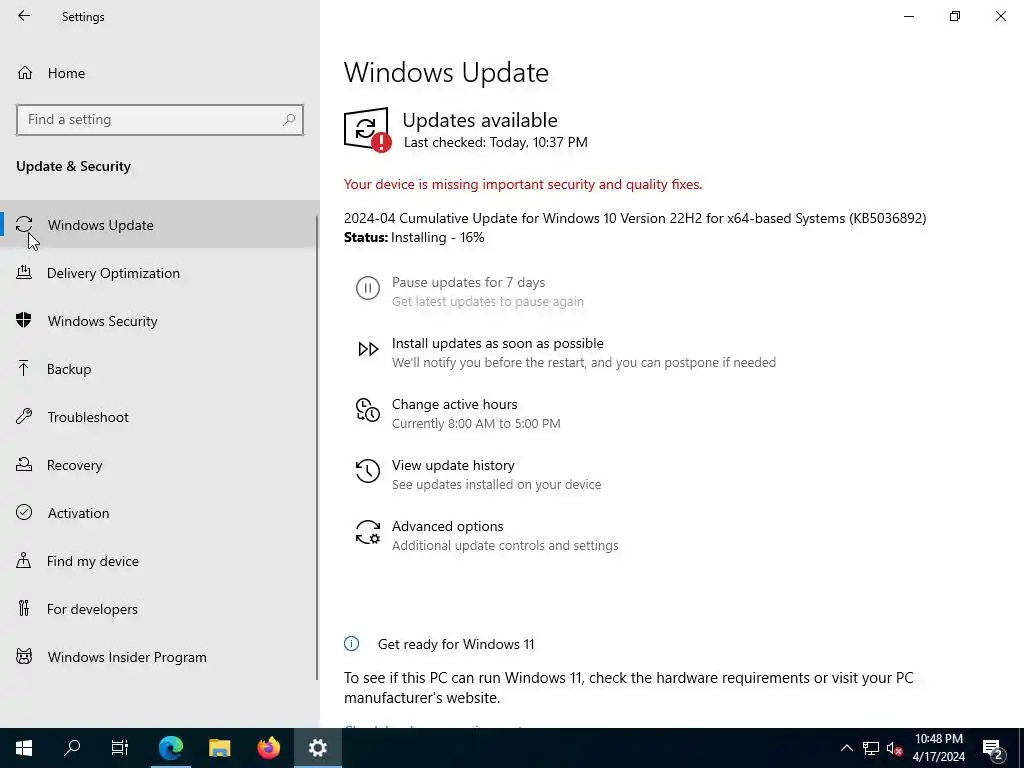Open File Explorer from taskbar
This screenshot has width=1024, height=768.
tap(219, 748)
